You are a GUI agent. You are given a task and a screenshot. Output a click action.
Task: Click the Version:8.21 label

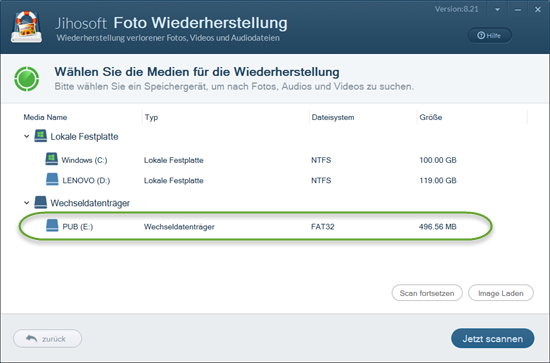click(x=457, y=9)
